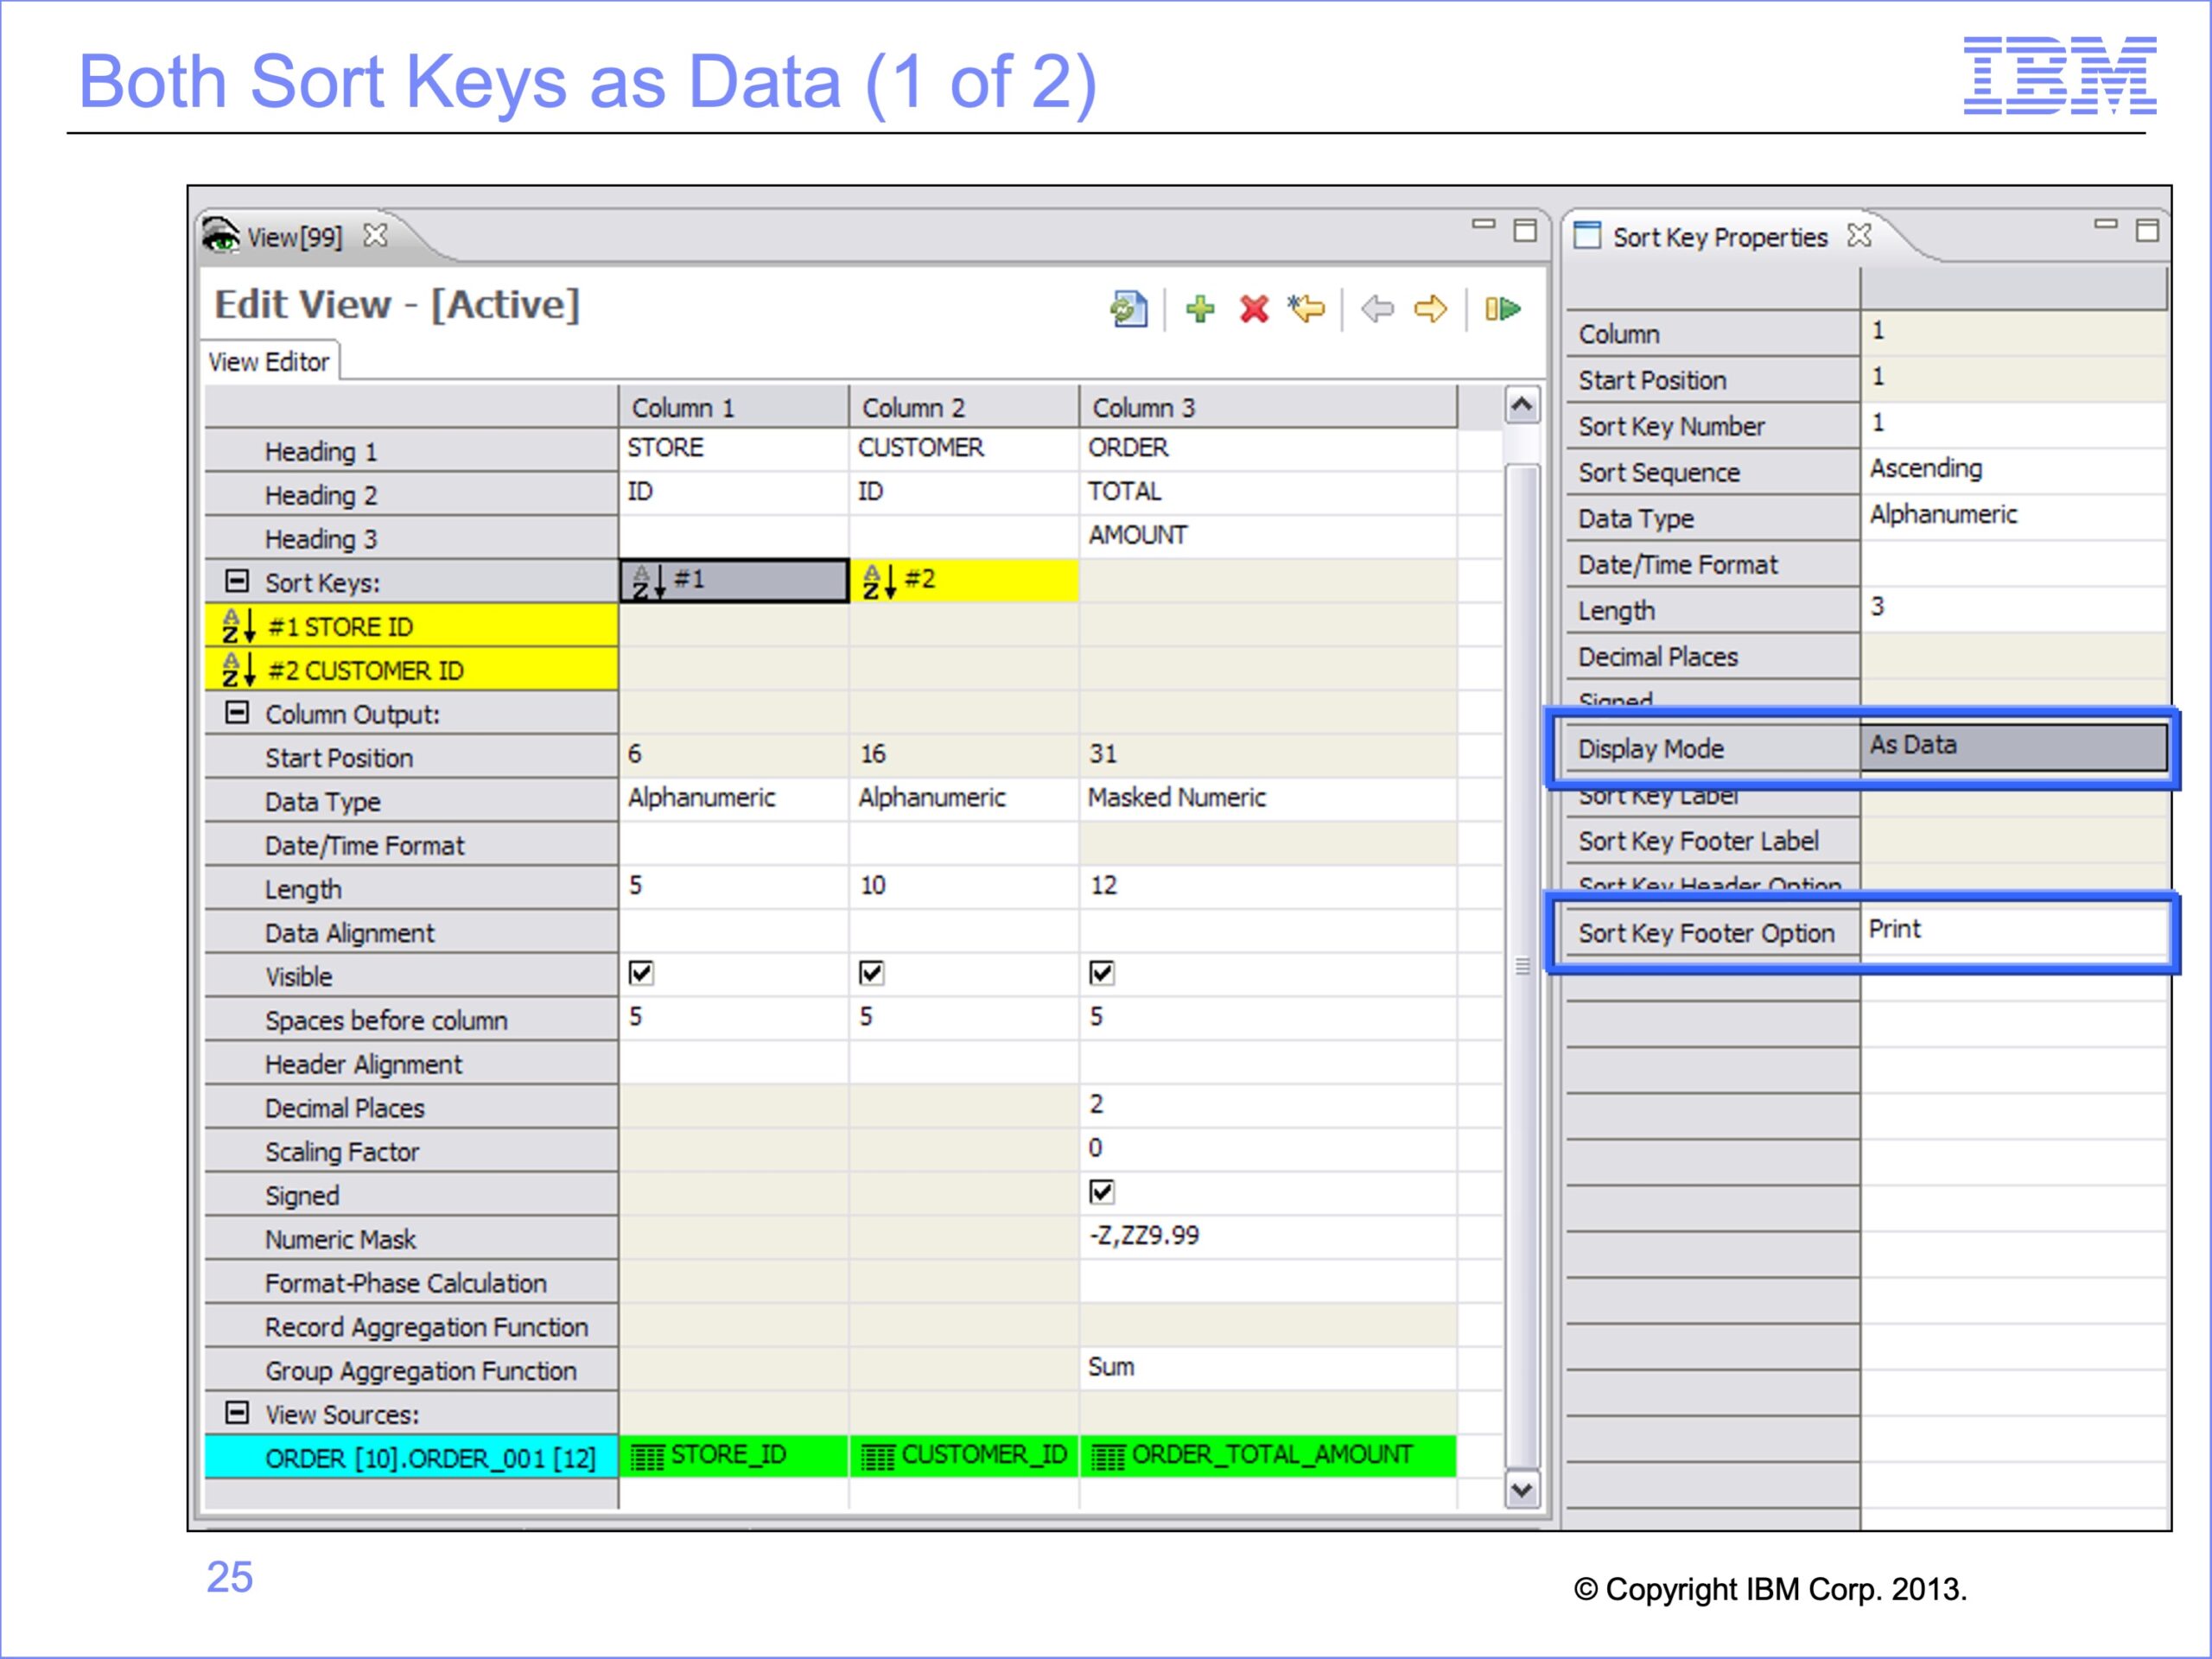This screenshot has height=1659, width=2212.
Task: Click the red X delete column icon
Action: tap(1254, 309)
